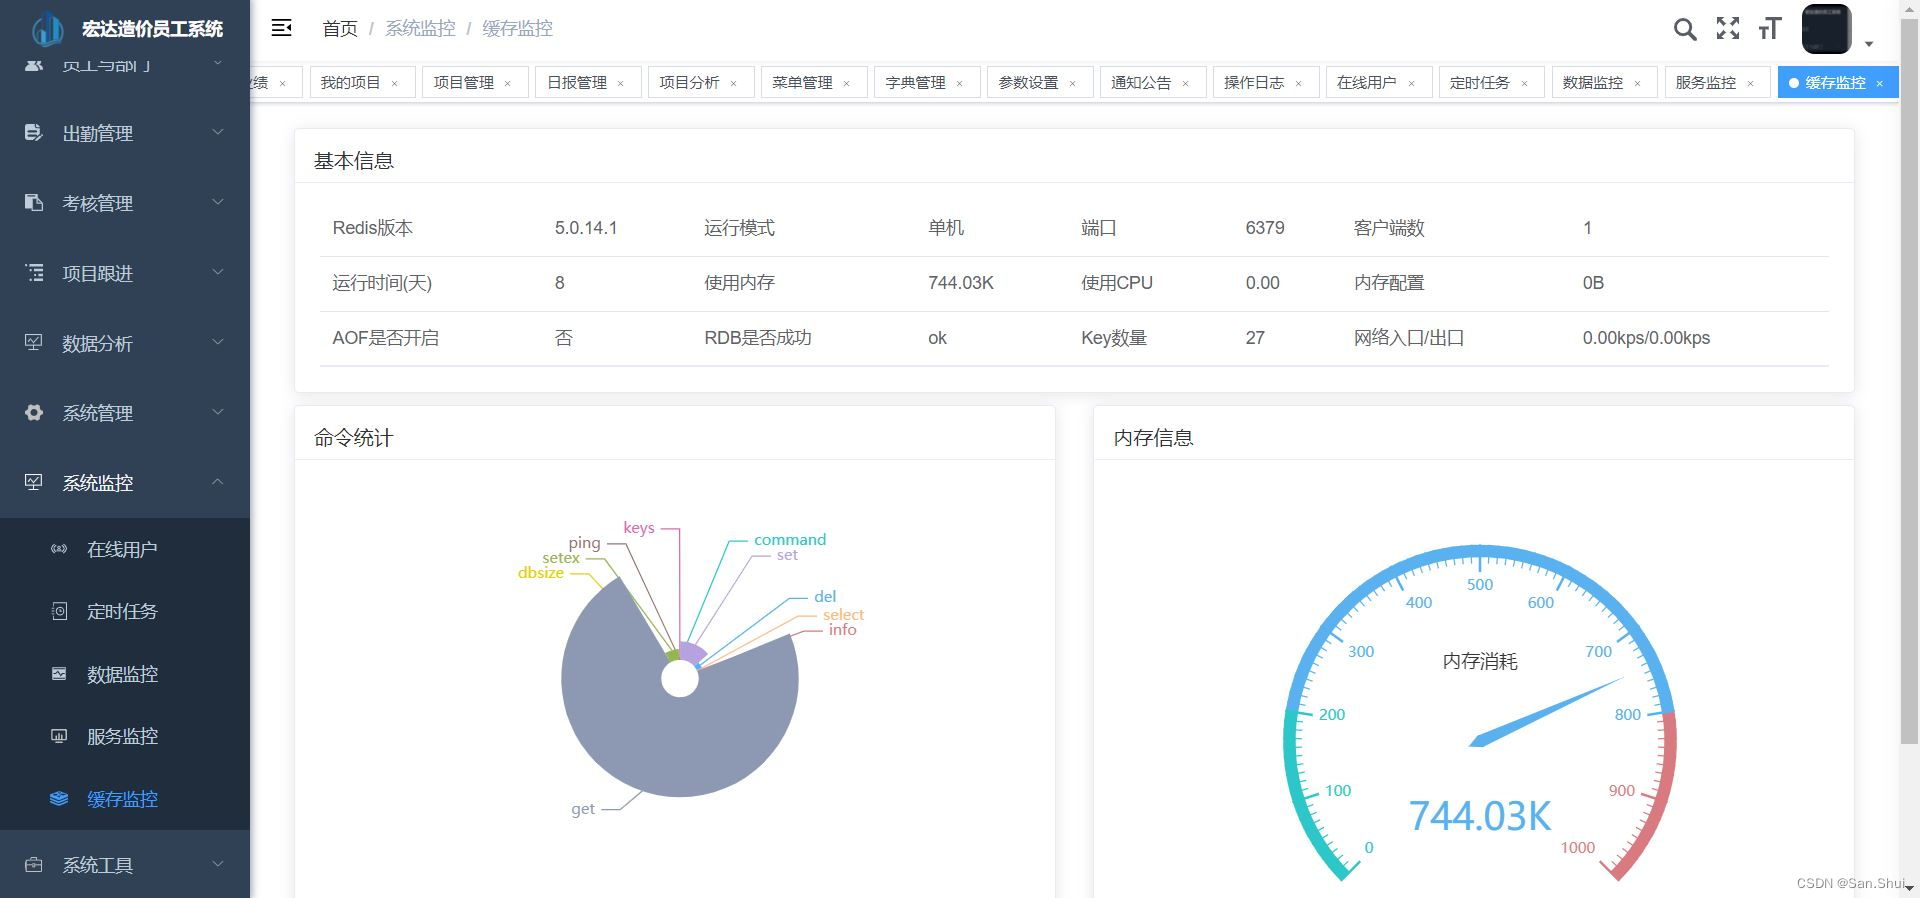The image size is (1920, 898).
Task: Expand the 系统管理 menu chevron
Action: point(218,412)
